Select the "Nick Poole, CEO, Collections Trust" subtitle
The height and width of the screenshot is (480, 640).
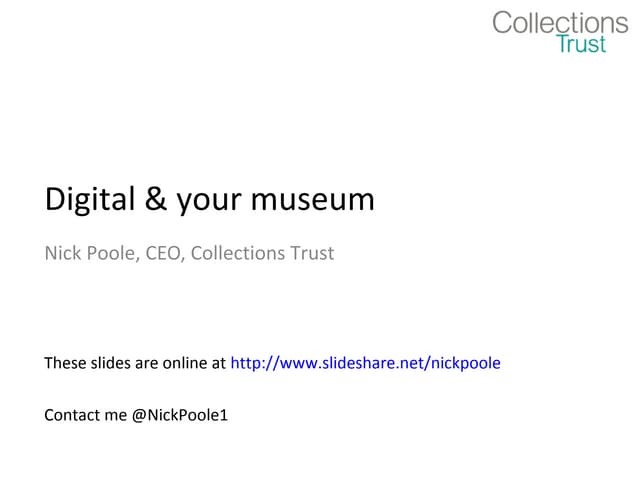189,253
